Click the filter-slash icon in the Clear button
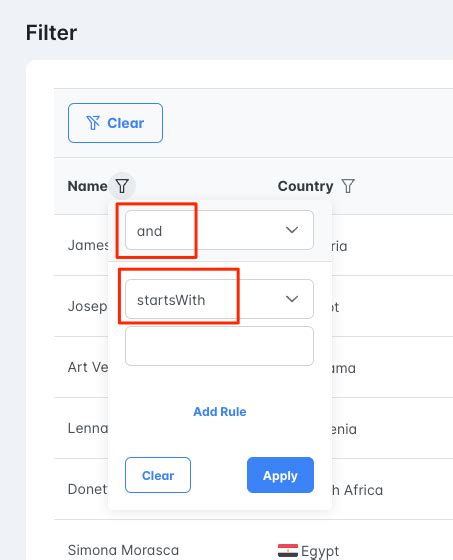453x560 pixels. (x=93, y=123)
